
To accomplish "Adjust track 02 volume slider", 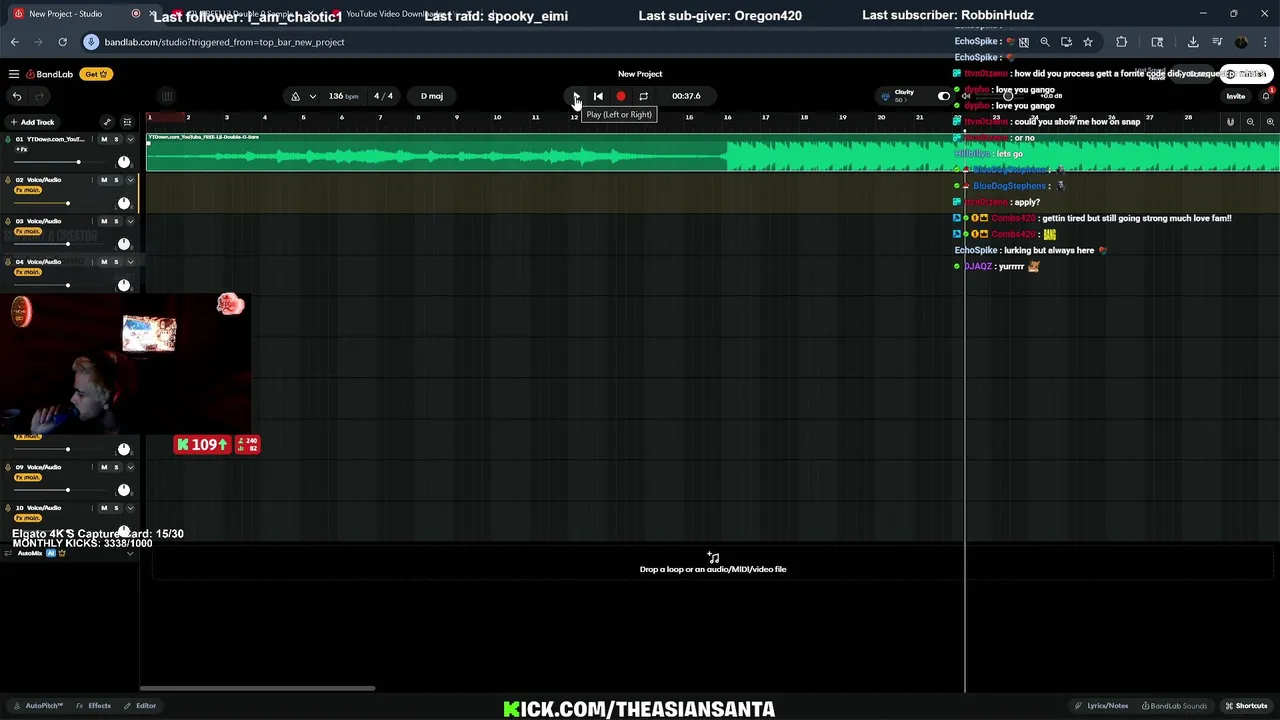I will coord(62,203).
